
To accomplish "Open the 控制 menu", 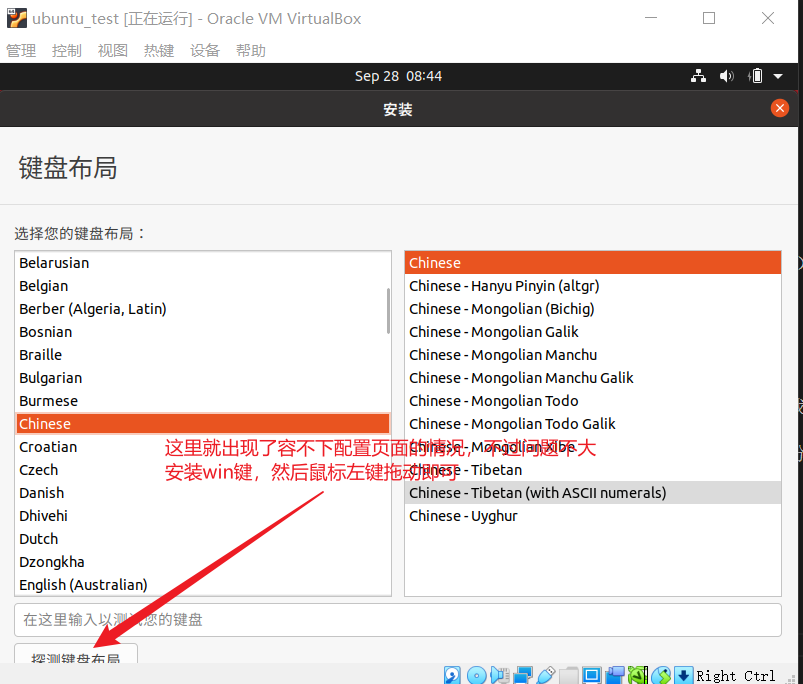I will tap(67, 51).
